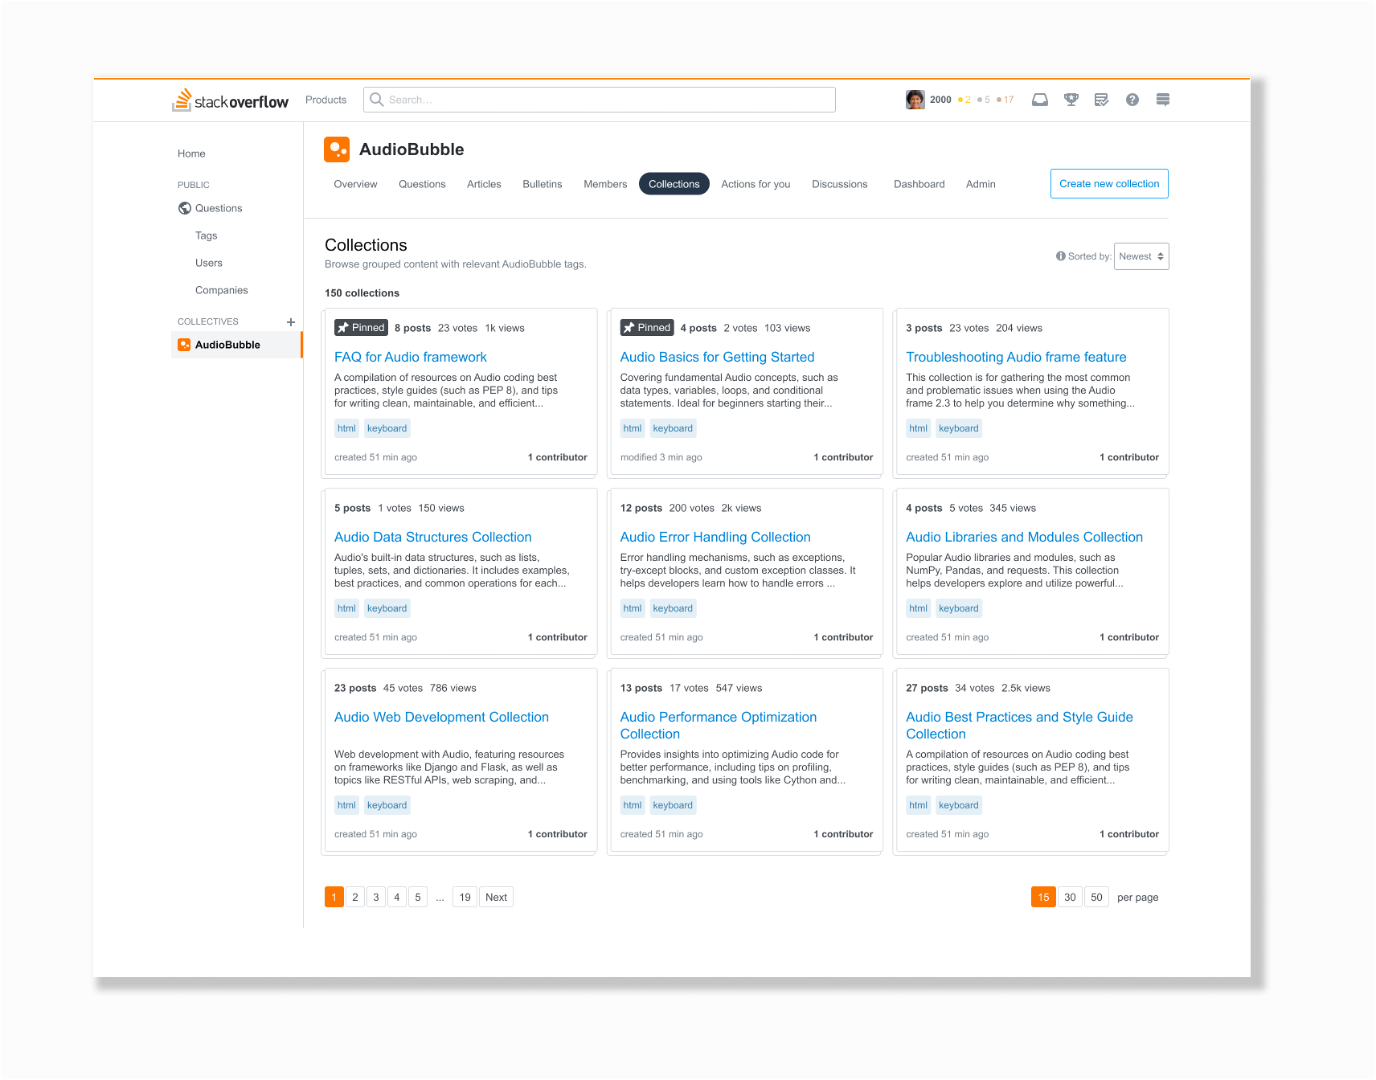Click Next page button

[x=496, y=897]
